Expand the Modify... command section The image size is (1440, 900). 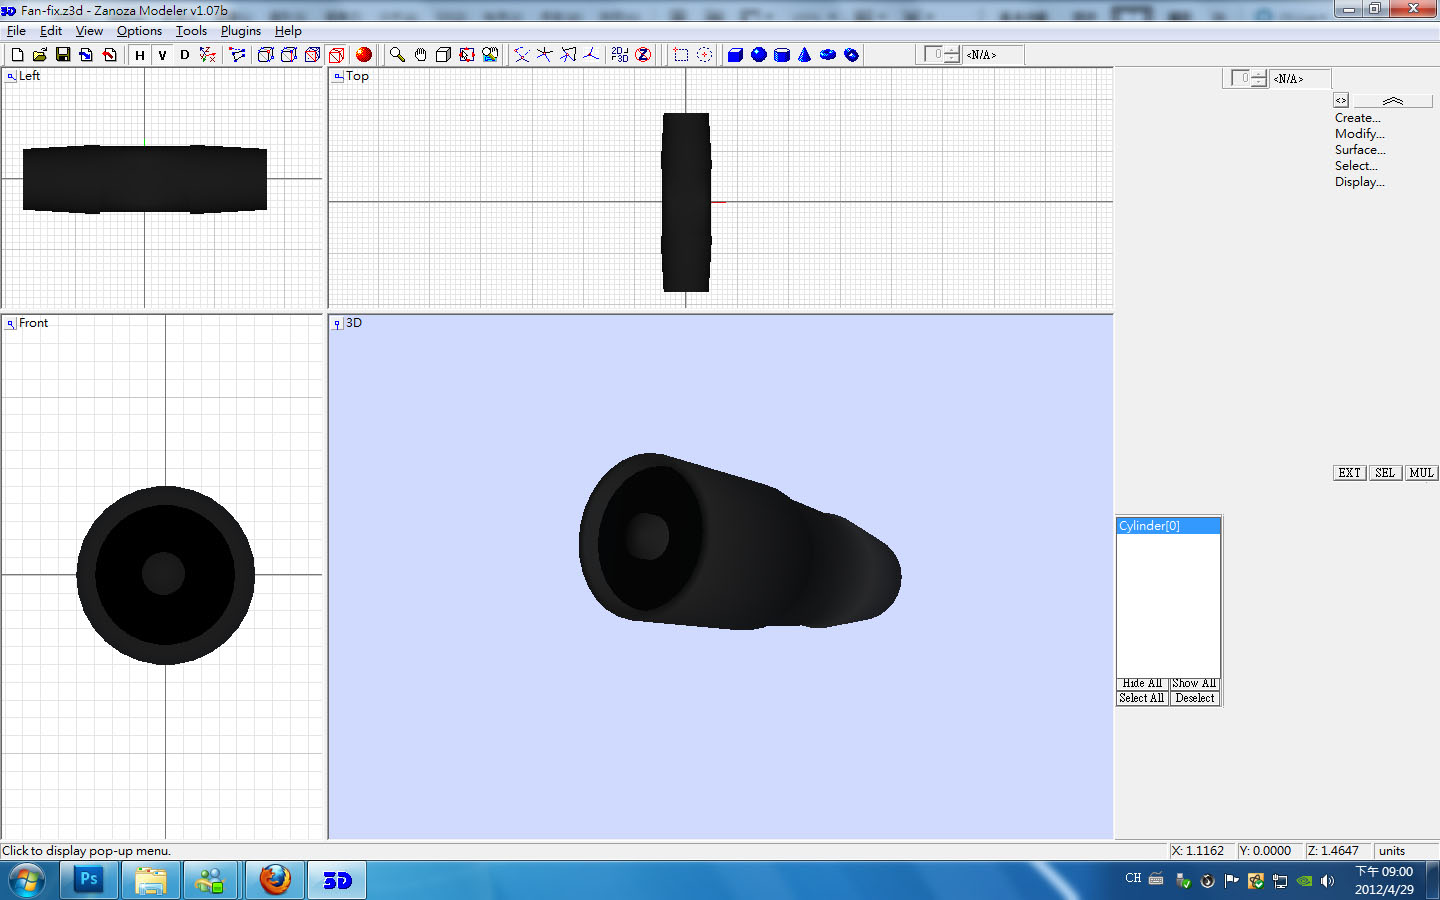tap(1359, 134)
